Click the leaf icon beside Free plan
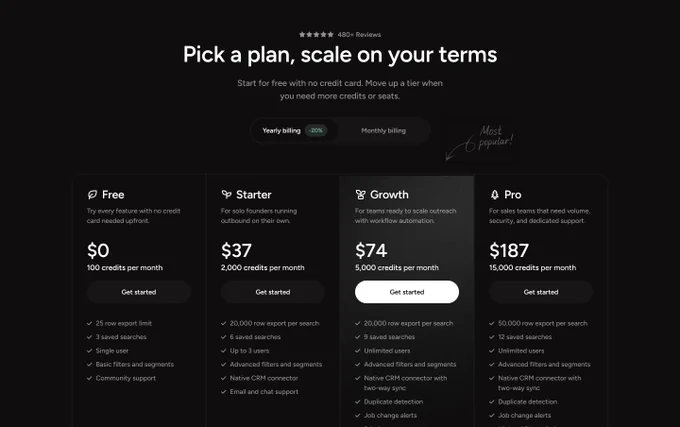Image resolution: width=680 pixels, height=427 pixels. [x=92, y=195]
